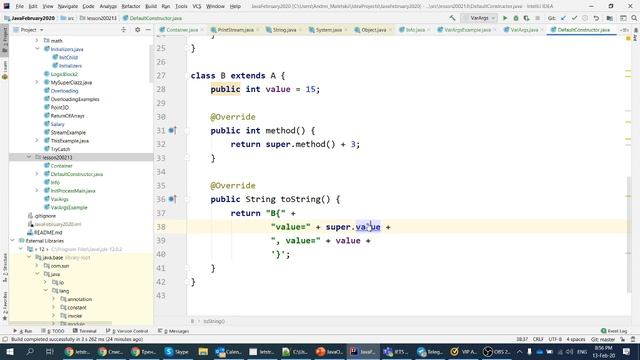Open the File menu
Image resolution: width=640 pixels, height=360 pixels.
pos(19,6)
